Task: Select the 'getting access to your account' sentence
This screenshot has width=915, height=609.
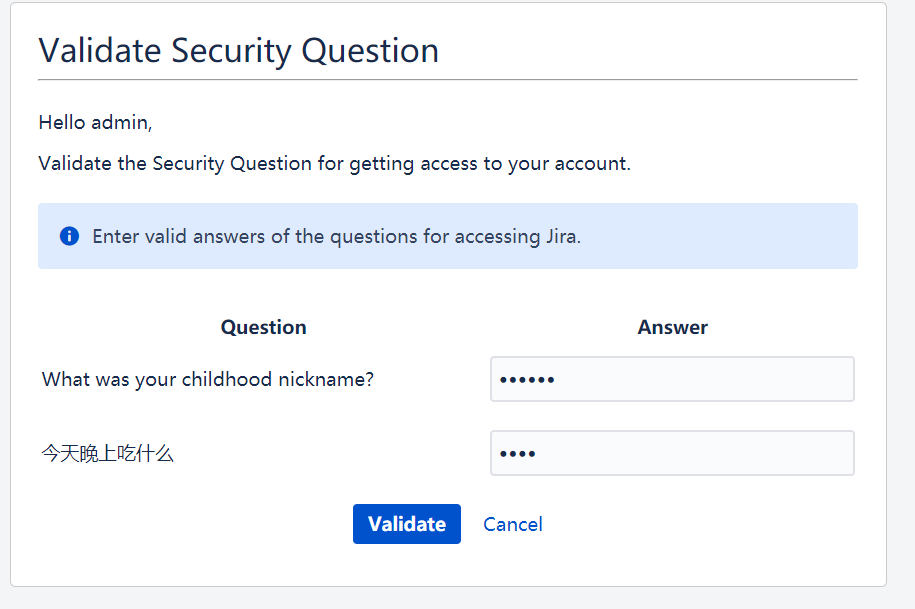Action: [334, 163]
